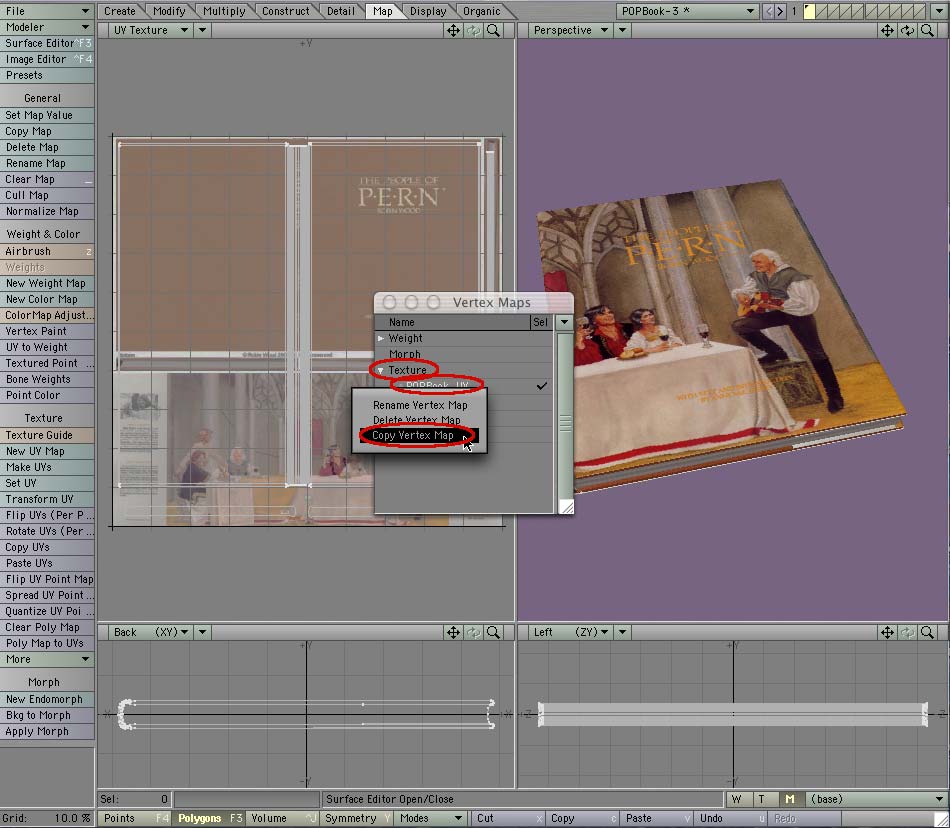Screen dimensions: 950x828
Task: Go to next layer bank with right arrow
Action: (x=780, y=11)
